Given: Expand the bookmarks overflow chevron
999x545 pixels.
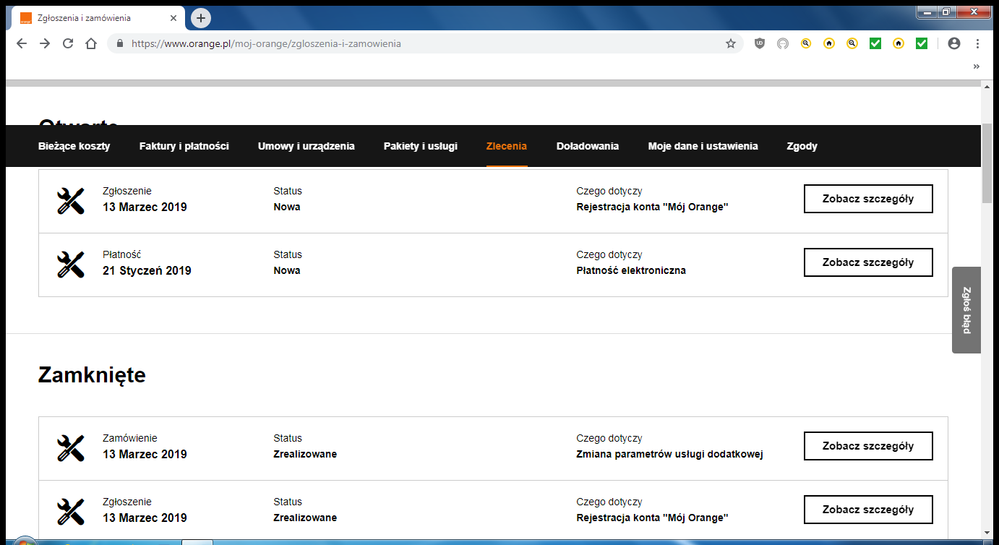Looking at the screenshot, I should click(x=976, y=67).
